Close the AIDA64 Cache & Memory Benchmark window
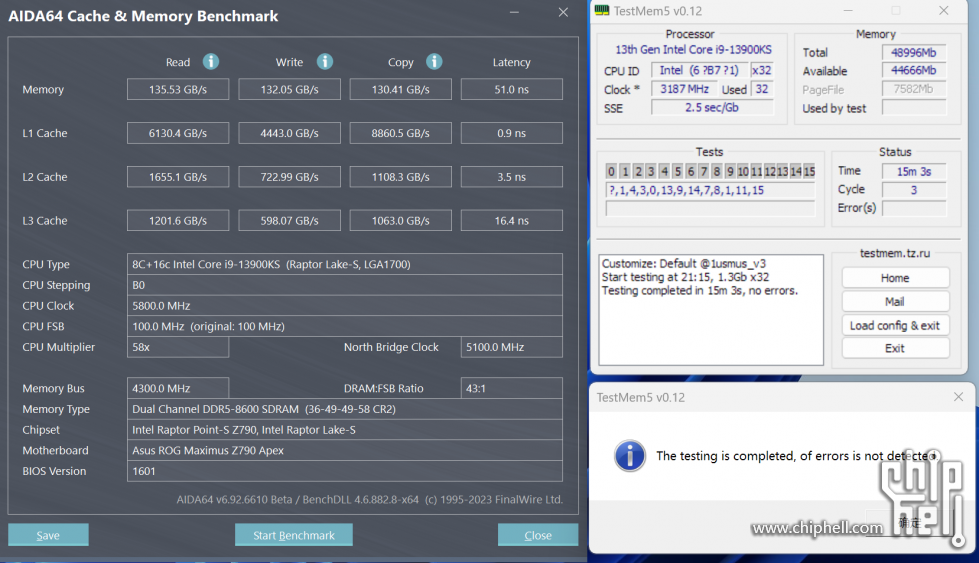 563,12
